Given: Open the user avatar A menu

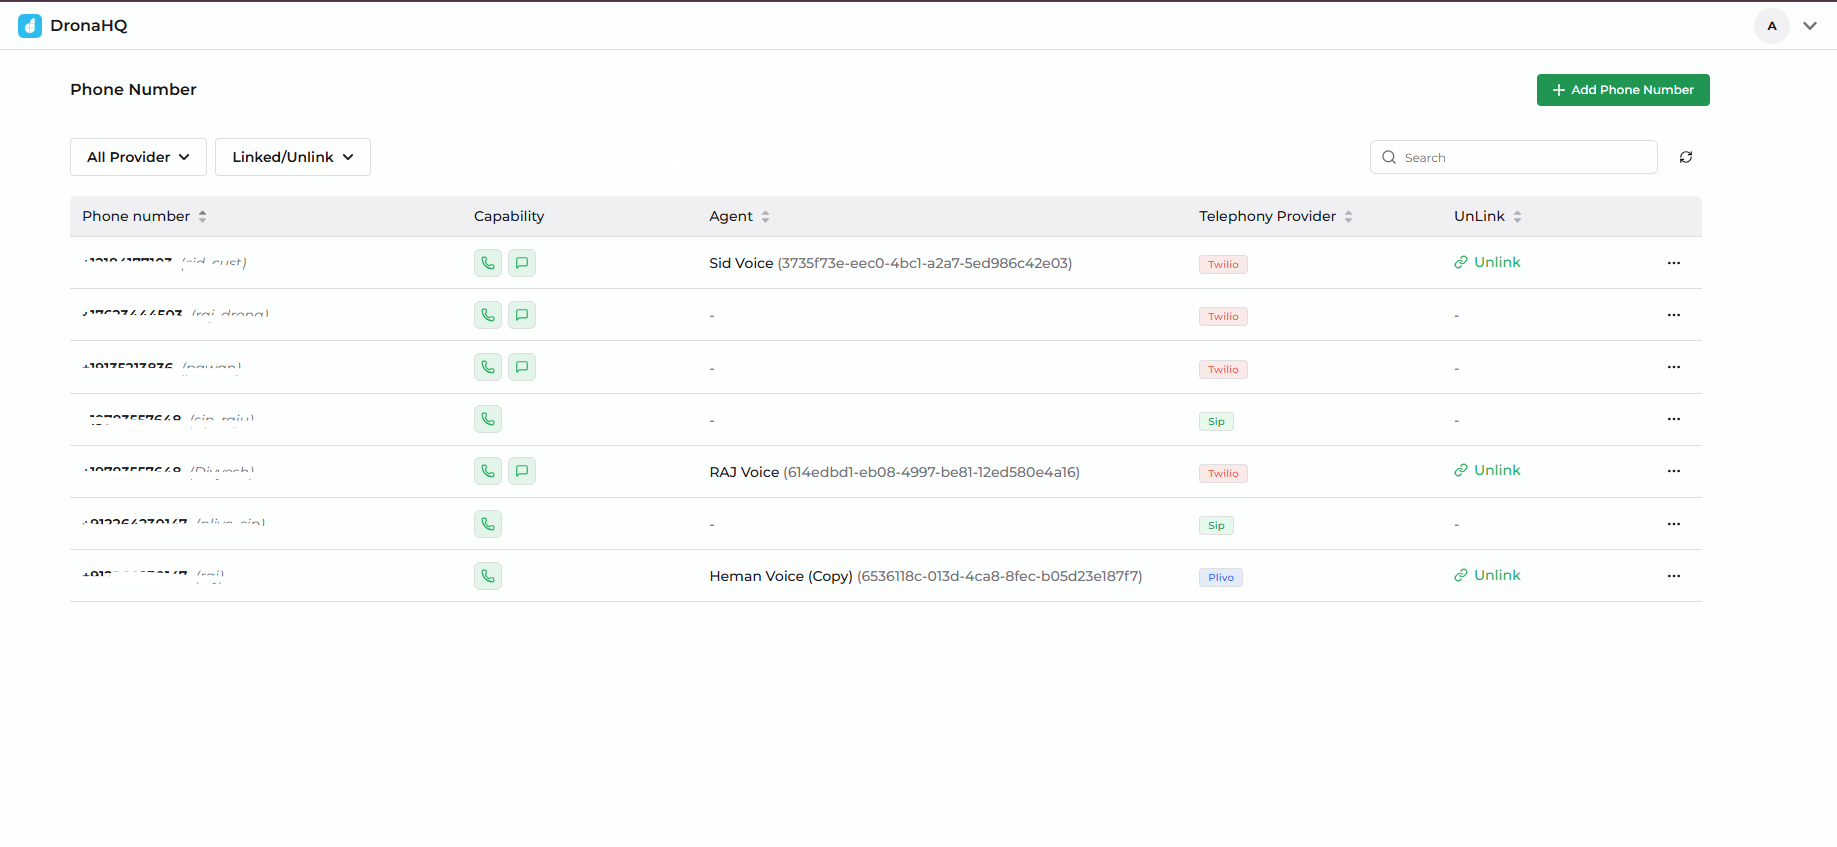Looking at the screenshot, I should (1772, 26).
